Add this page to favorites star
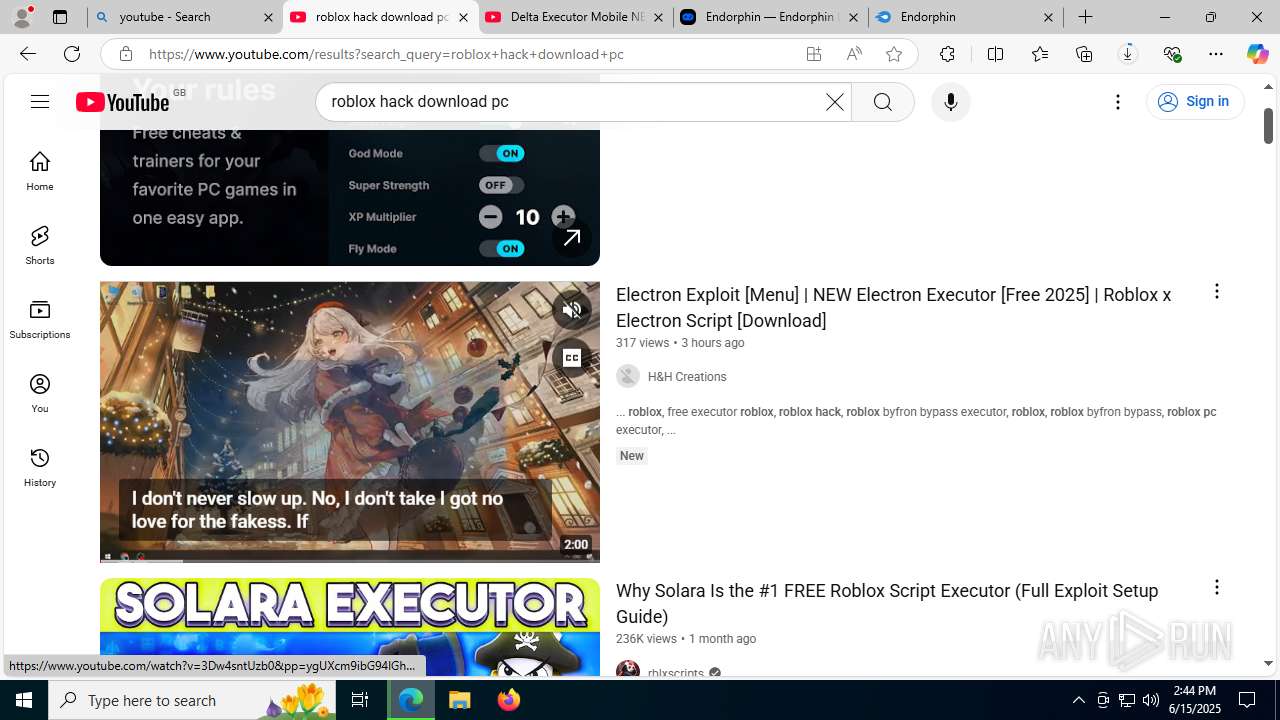Image resolution: width=1280 pixels, height=720 pixels. pos(894,54)
